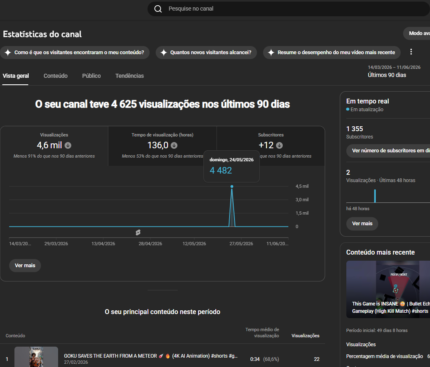
Task: Select the 'Visualizações' 4,6 mil metric card
Action: tap(54, 146)
